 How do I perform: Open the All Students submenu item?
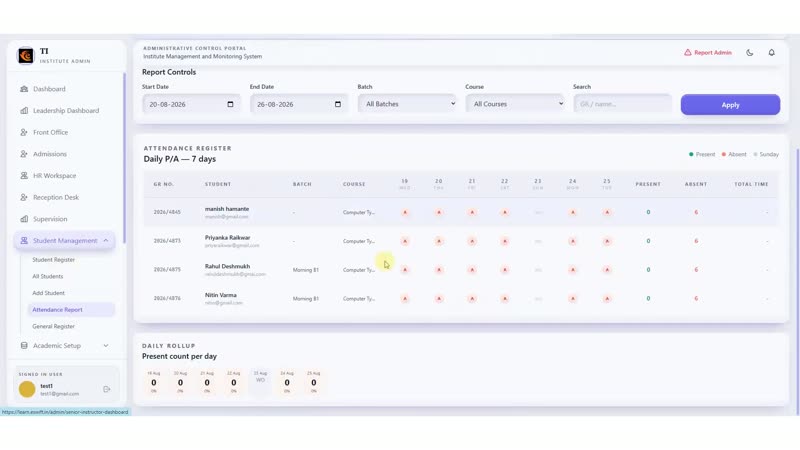coord(48,277)
